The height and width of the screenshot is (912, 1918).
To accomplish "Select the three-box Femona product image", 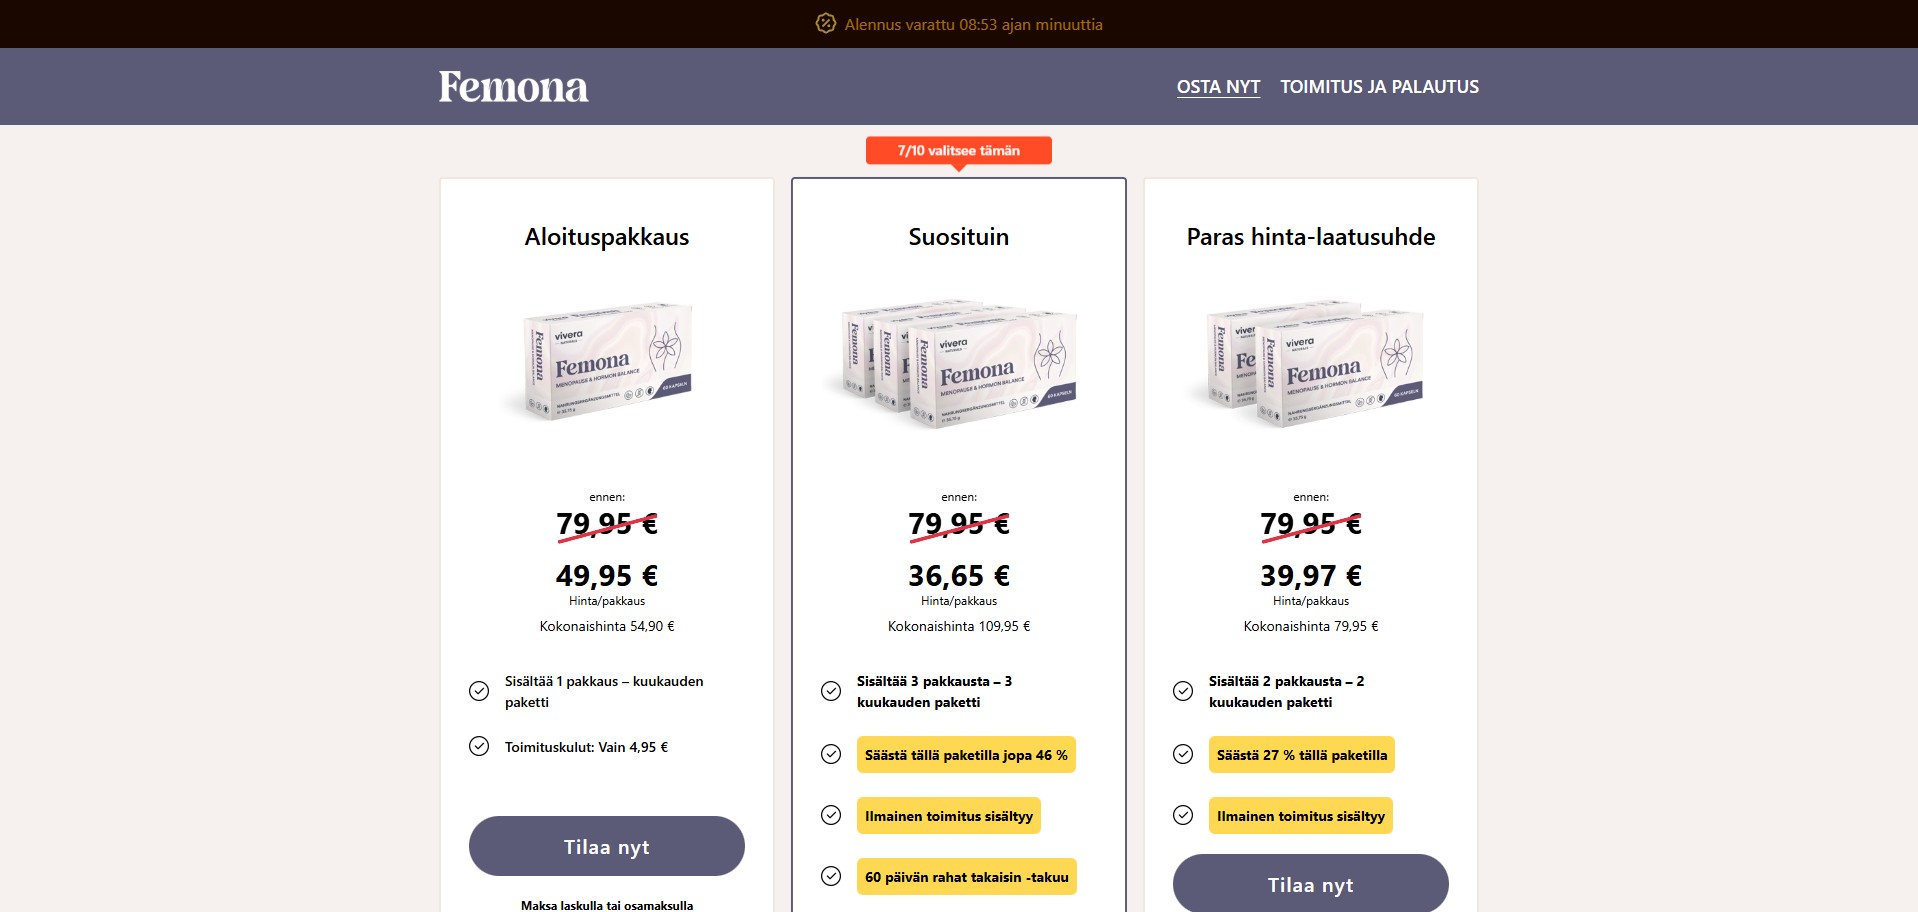I will 959,364.
